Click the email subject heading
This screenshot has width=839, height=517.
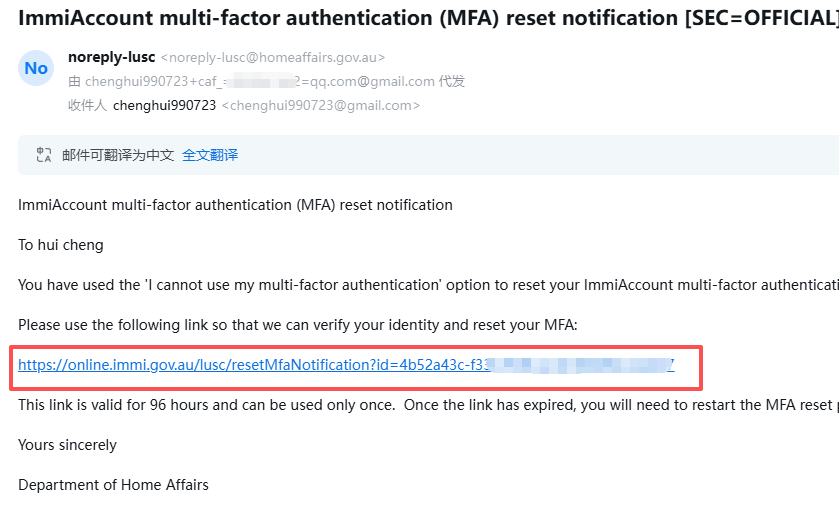pos(429,18)
